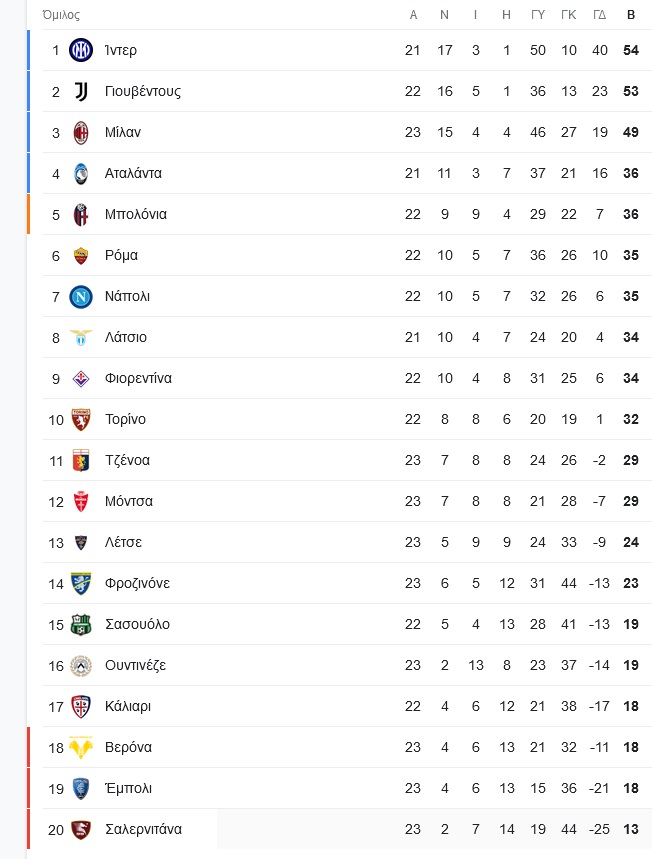Click the Atalanta logo icon

(x=81, y=174)
